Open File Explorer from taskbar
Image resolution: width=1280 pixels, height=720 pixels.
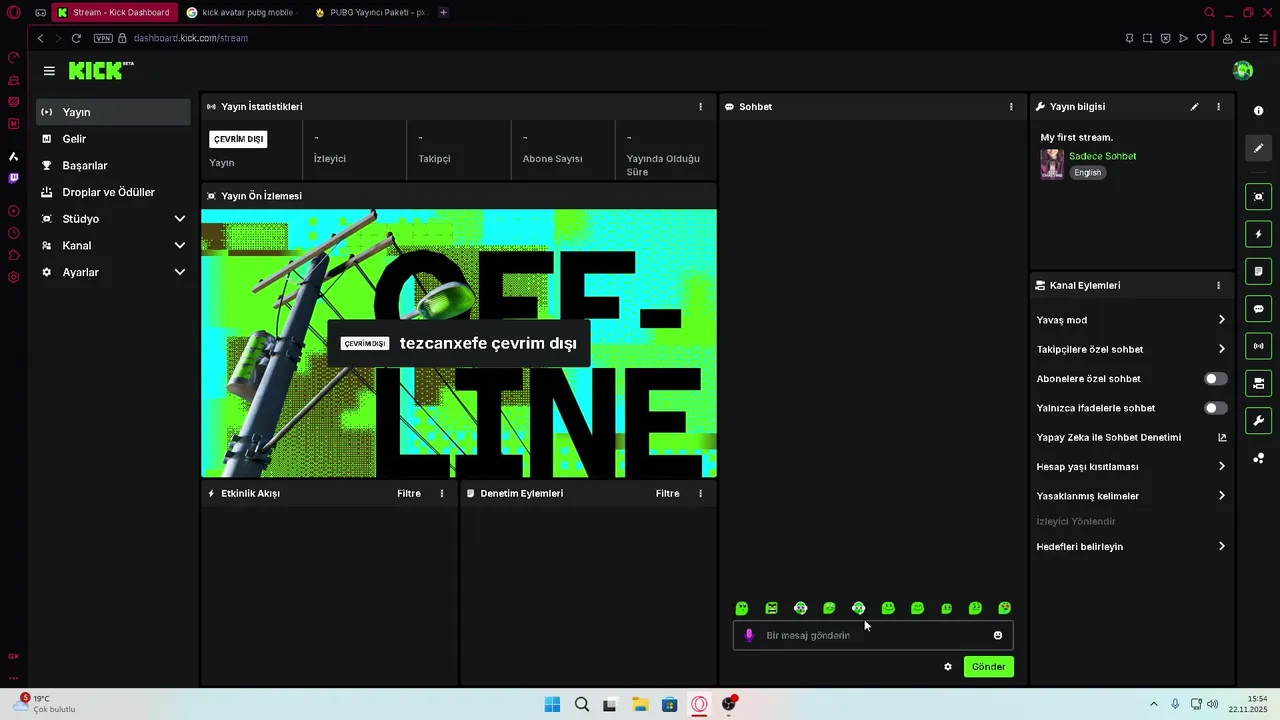click(640, 705)
